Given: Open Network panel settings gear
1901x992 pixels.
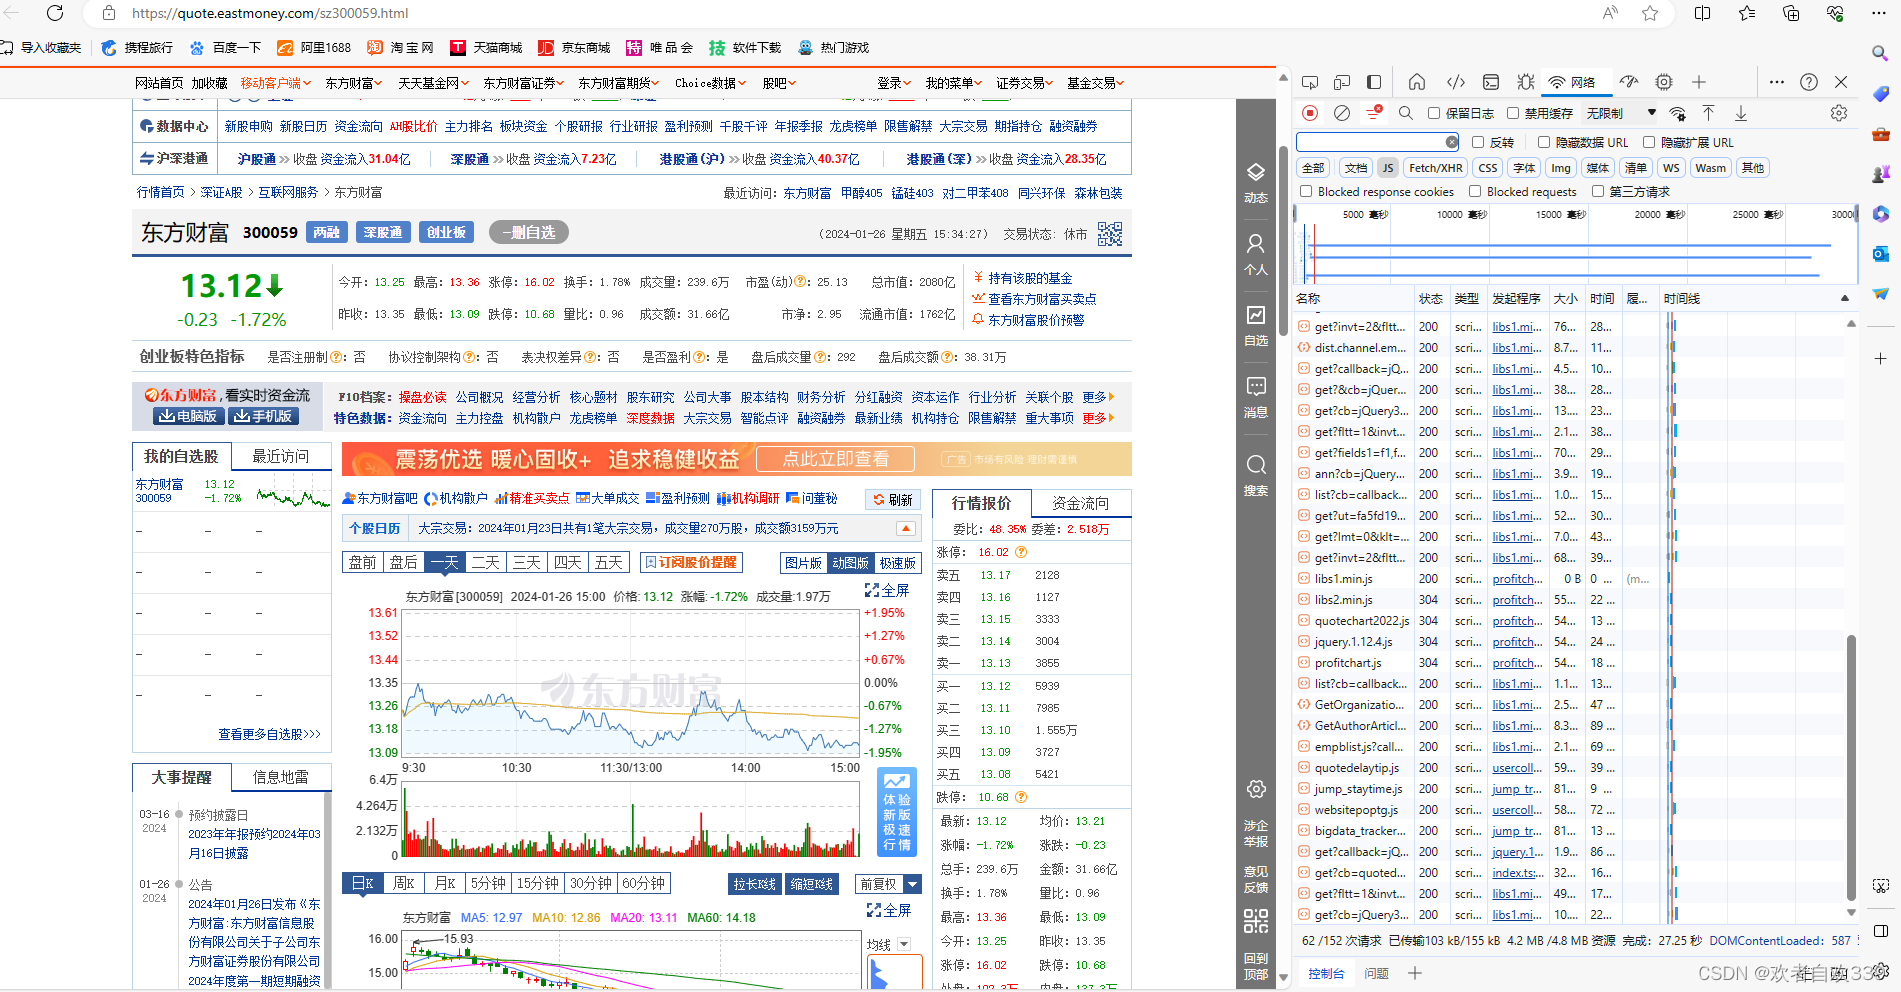Looking at the screenshot, I should tap(1839, 113).
